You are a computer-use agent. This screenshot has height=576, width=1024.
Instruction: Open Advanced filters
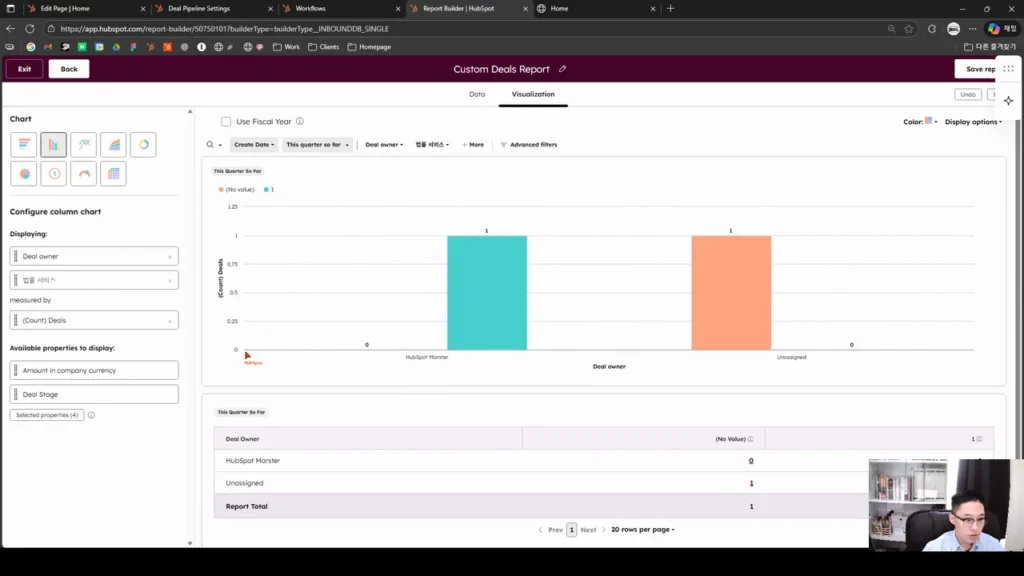[x=529, y=144]
